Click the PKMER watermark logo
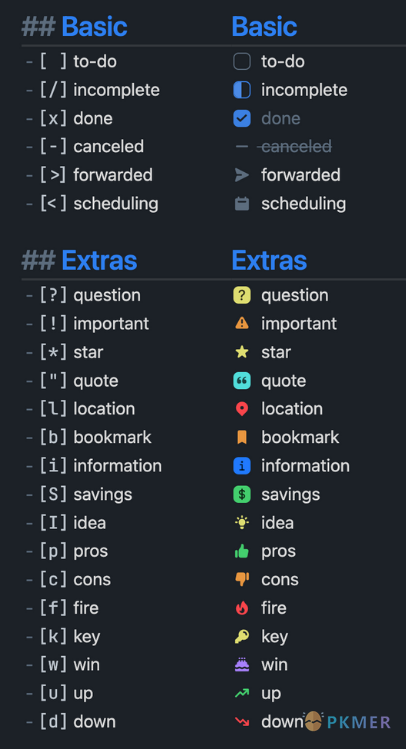 tap(347, 721)
